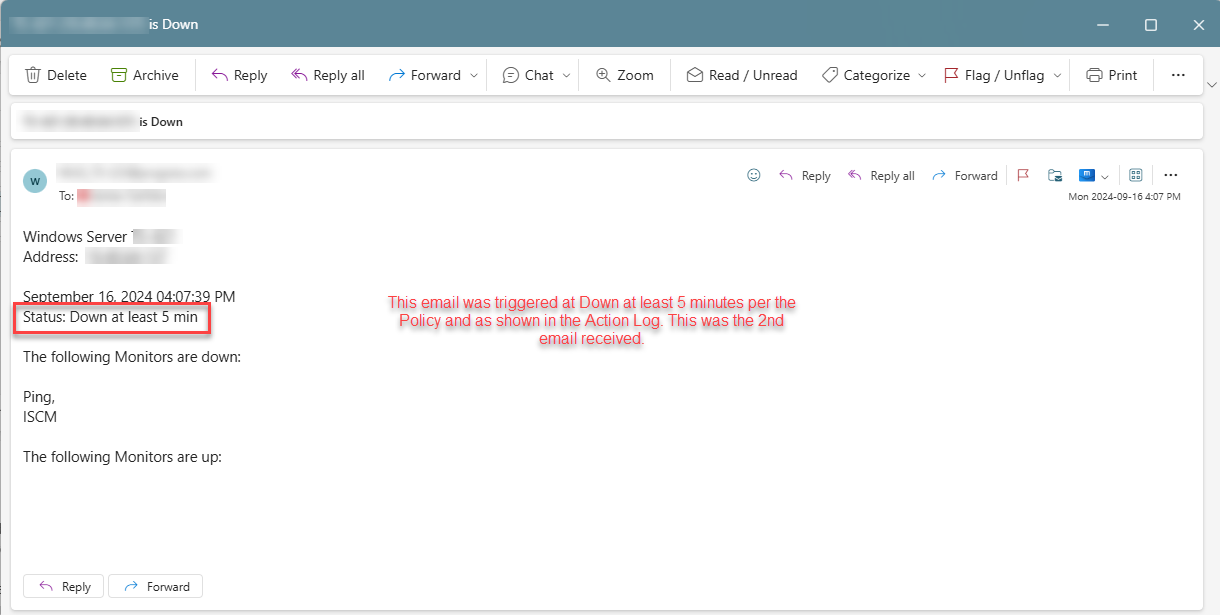Expand the Forward options dropdown arrow
The width and height of the screenshot is (1229, 615).
[x=476, y=75]
